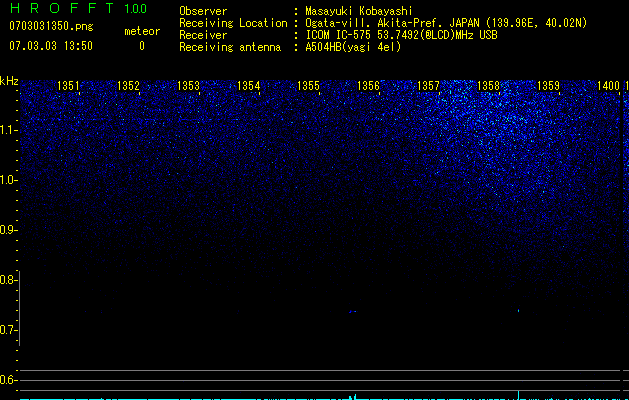Viewport: 629px width, 400px height.
Task: Select the file name 0703031350.png
Action: [x=51, y=27]
